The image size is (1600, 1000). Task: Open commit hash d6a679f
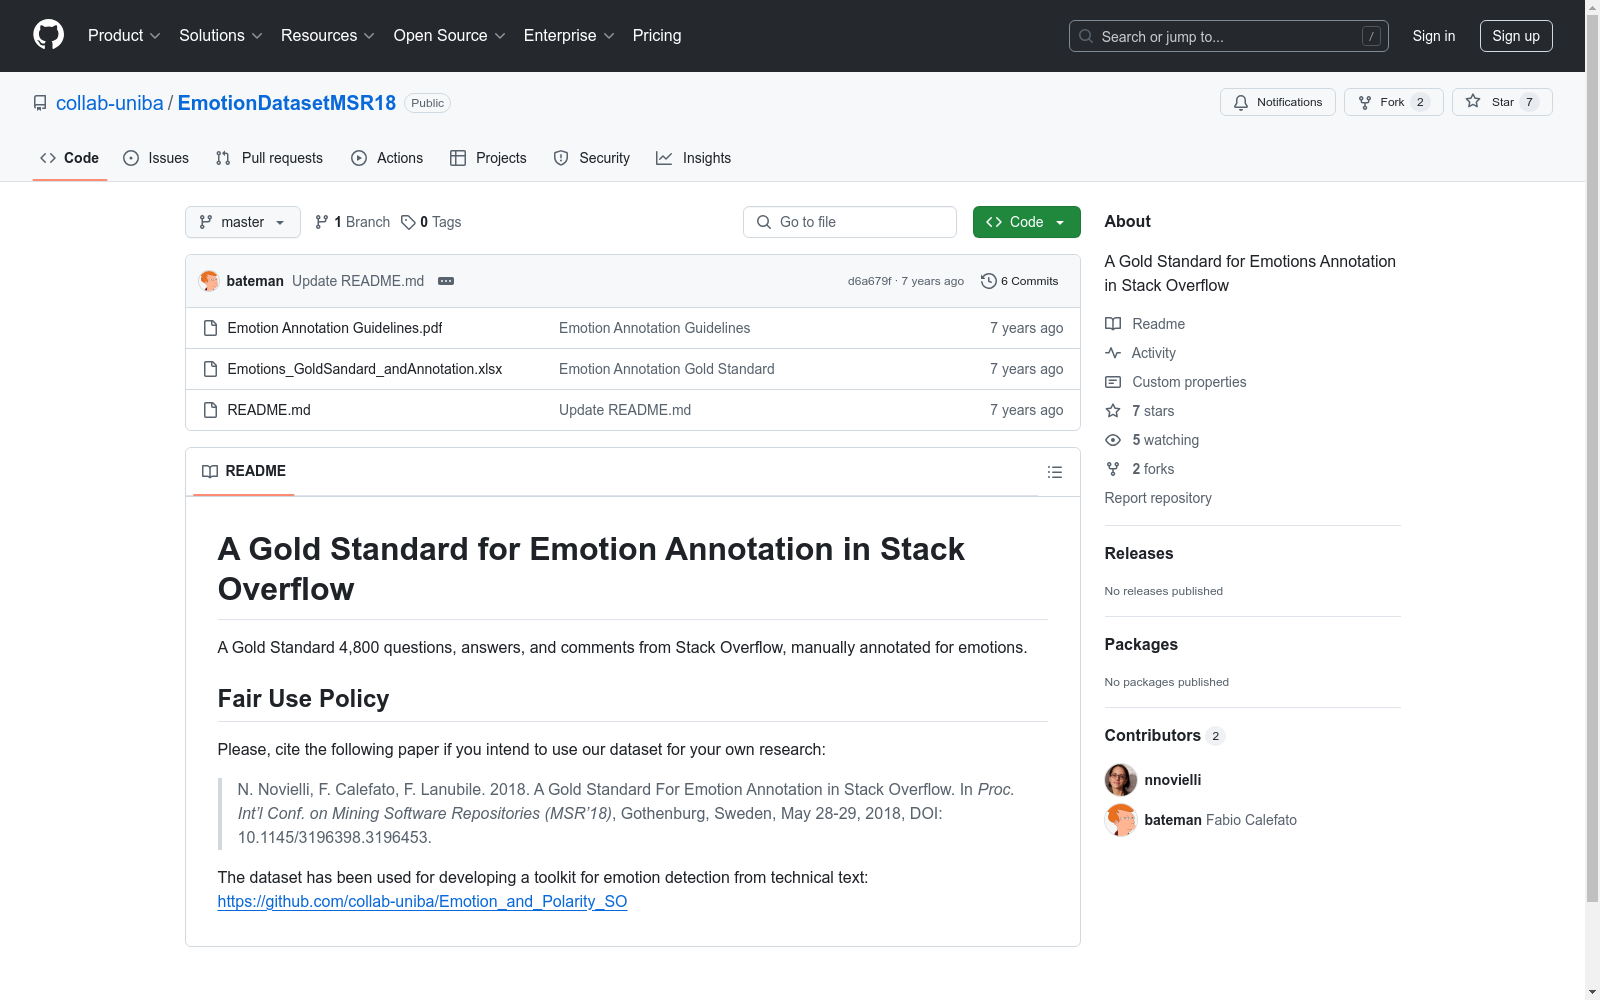click(870, 281)
